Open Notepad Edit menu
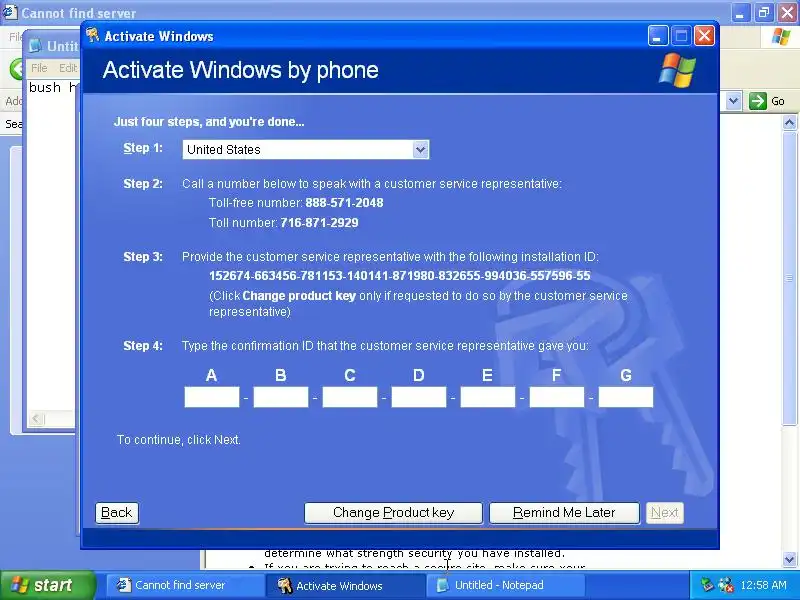 68,68
